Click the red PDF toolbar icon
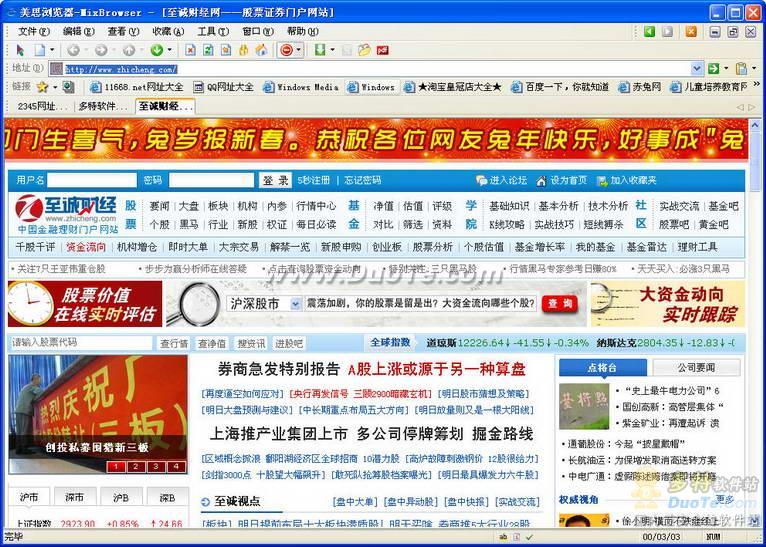Viewport: 766px width, 547px height. coord(382,50)
